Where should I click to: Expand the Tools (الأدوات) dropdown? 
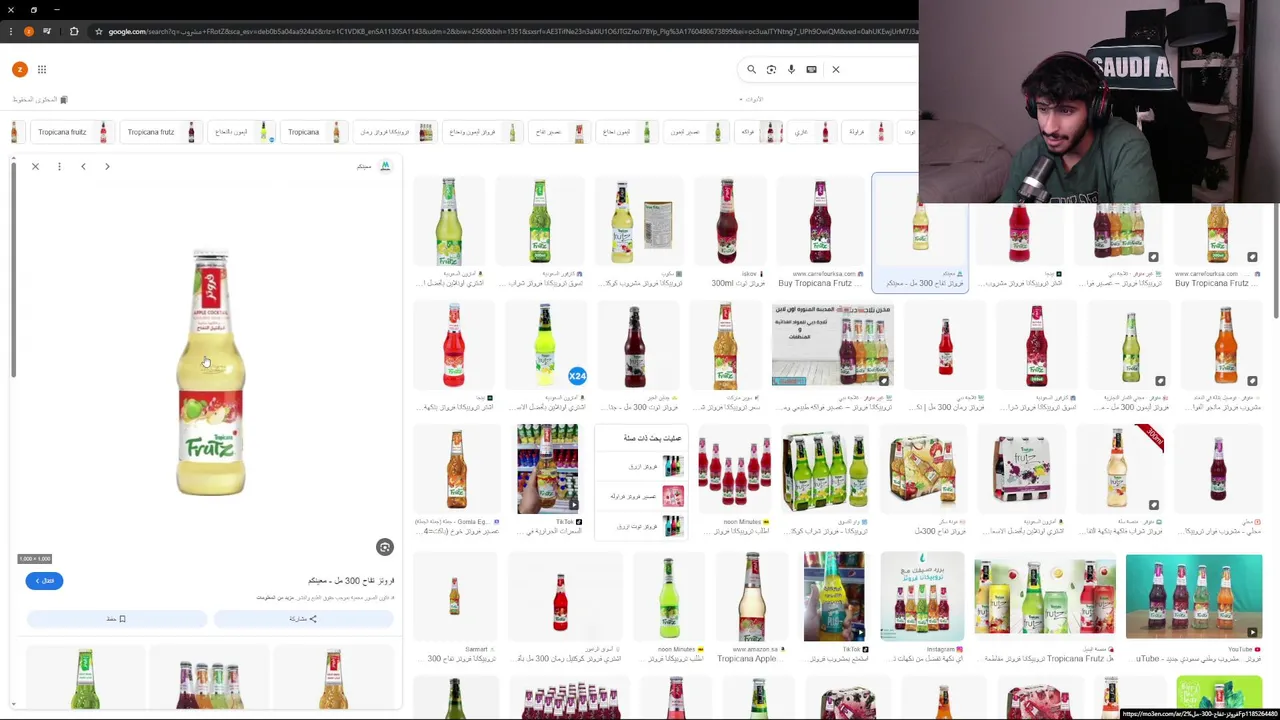point(751,99)
